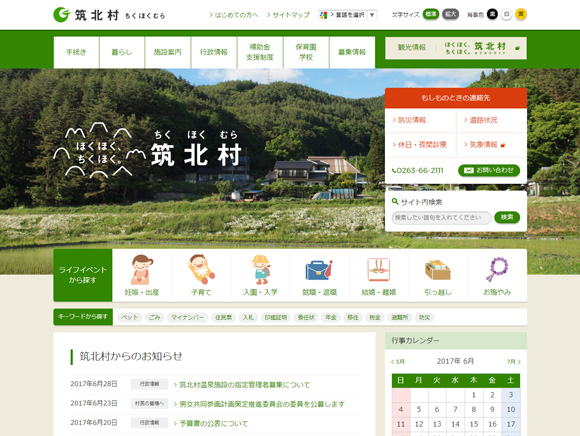Select the 移住 keyword tag
This screenshot has height=436, width=580.
coord(353,317)
